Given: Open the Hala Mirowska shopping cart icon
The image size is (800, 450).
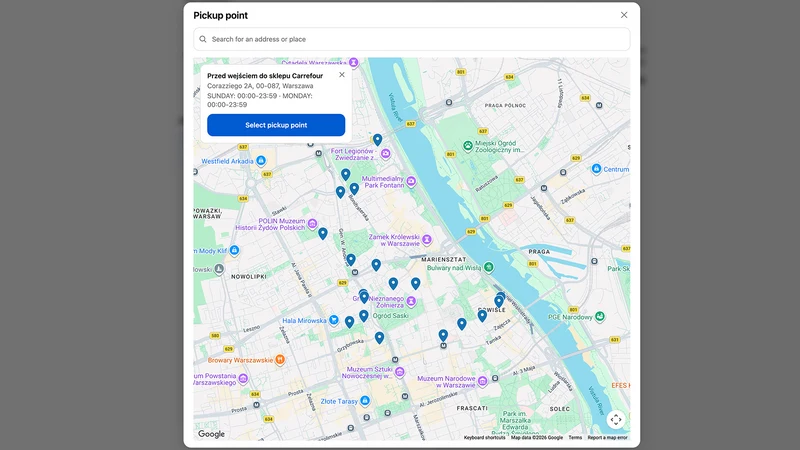Looking at the screenshot, I should pyautogui.click(x=333, y=320).
